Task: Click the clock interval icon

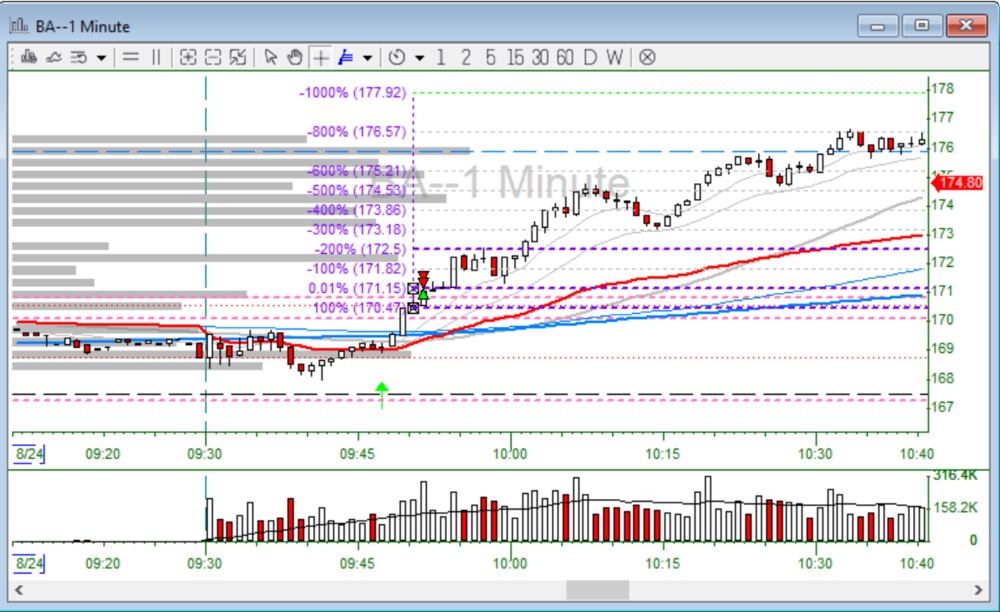Action: [397, 57]
